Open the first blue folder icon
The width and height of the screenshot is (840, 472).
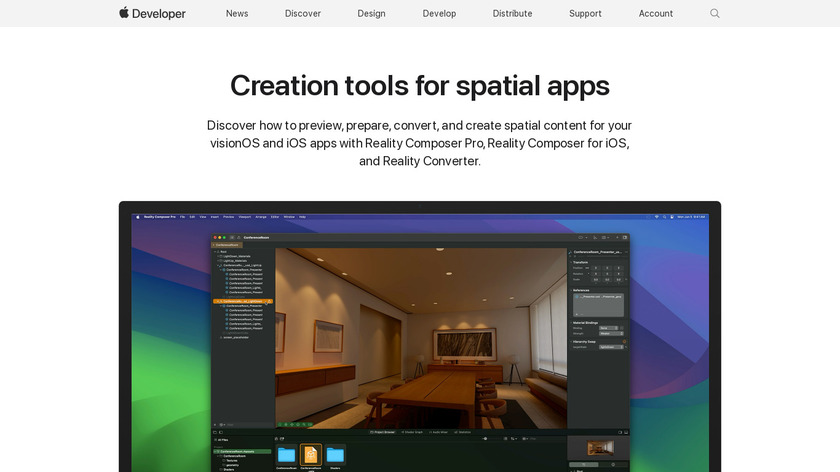click(287, 456)
